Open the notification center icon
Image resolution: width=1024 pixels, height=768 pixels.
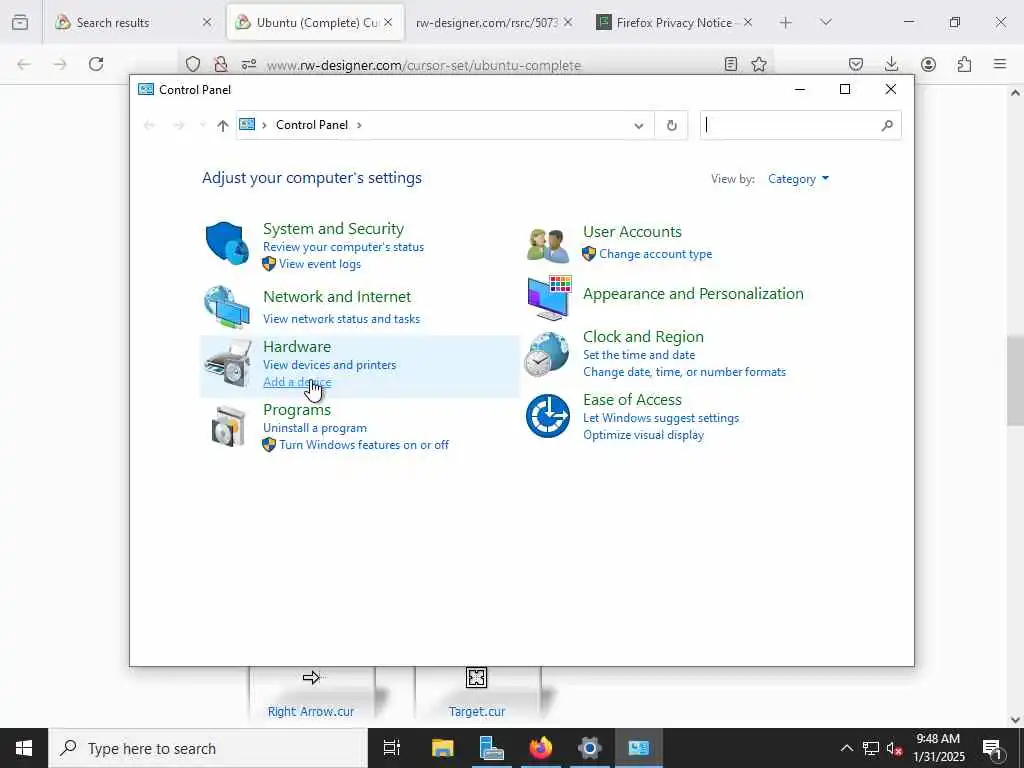pyautogui.click(x=992, y=748)
